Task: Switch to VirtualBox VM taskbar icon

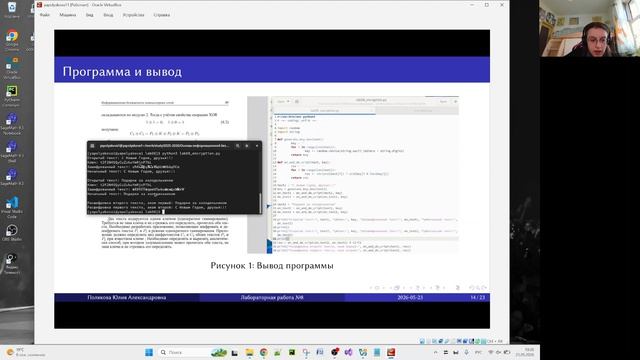Action: point(391,352)
